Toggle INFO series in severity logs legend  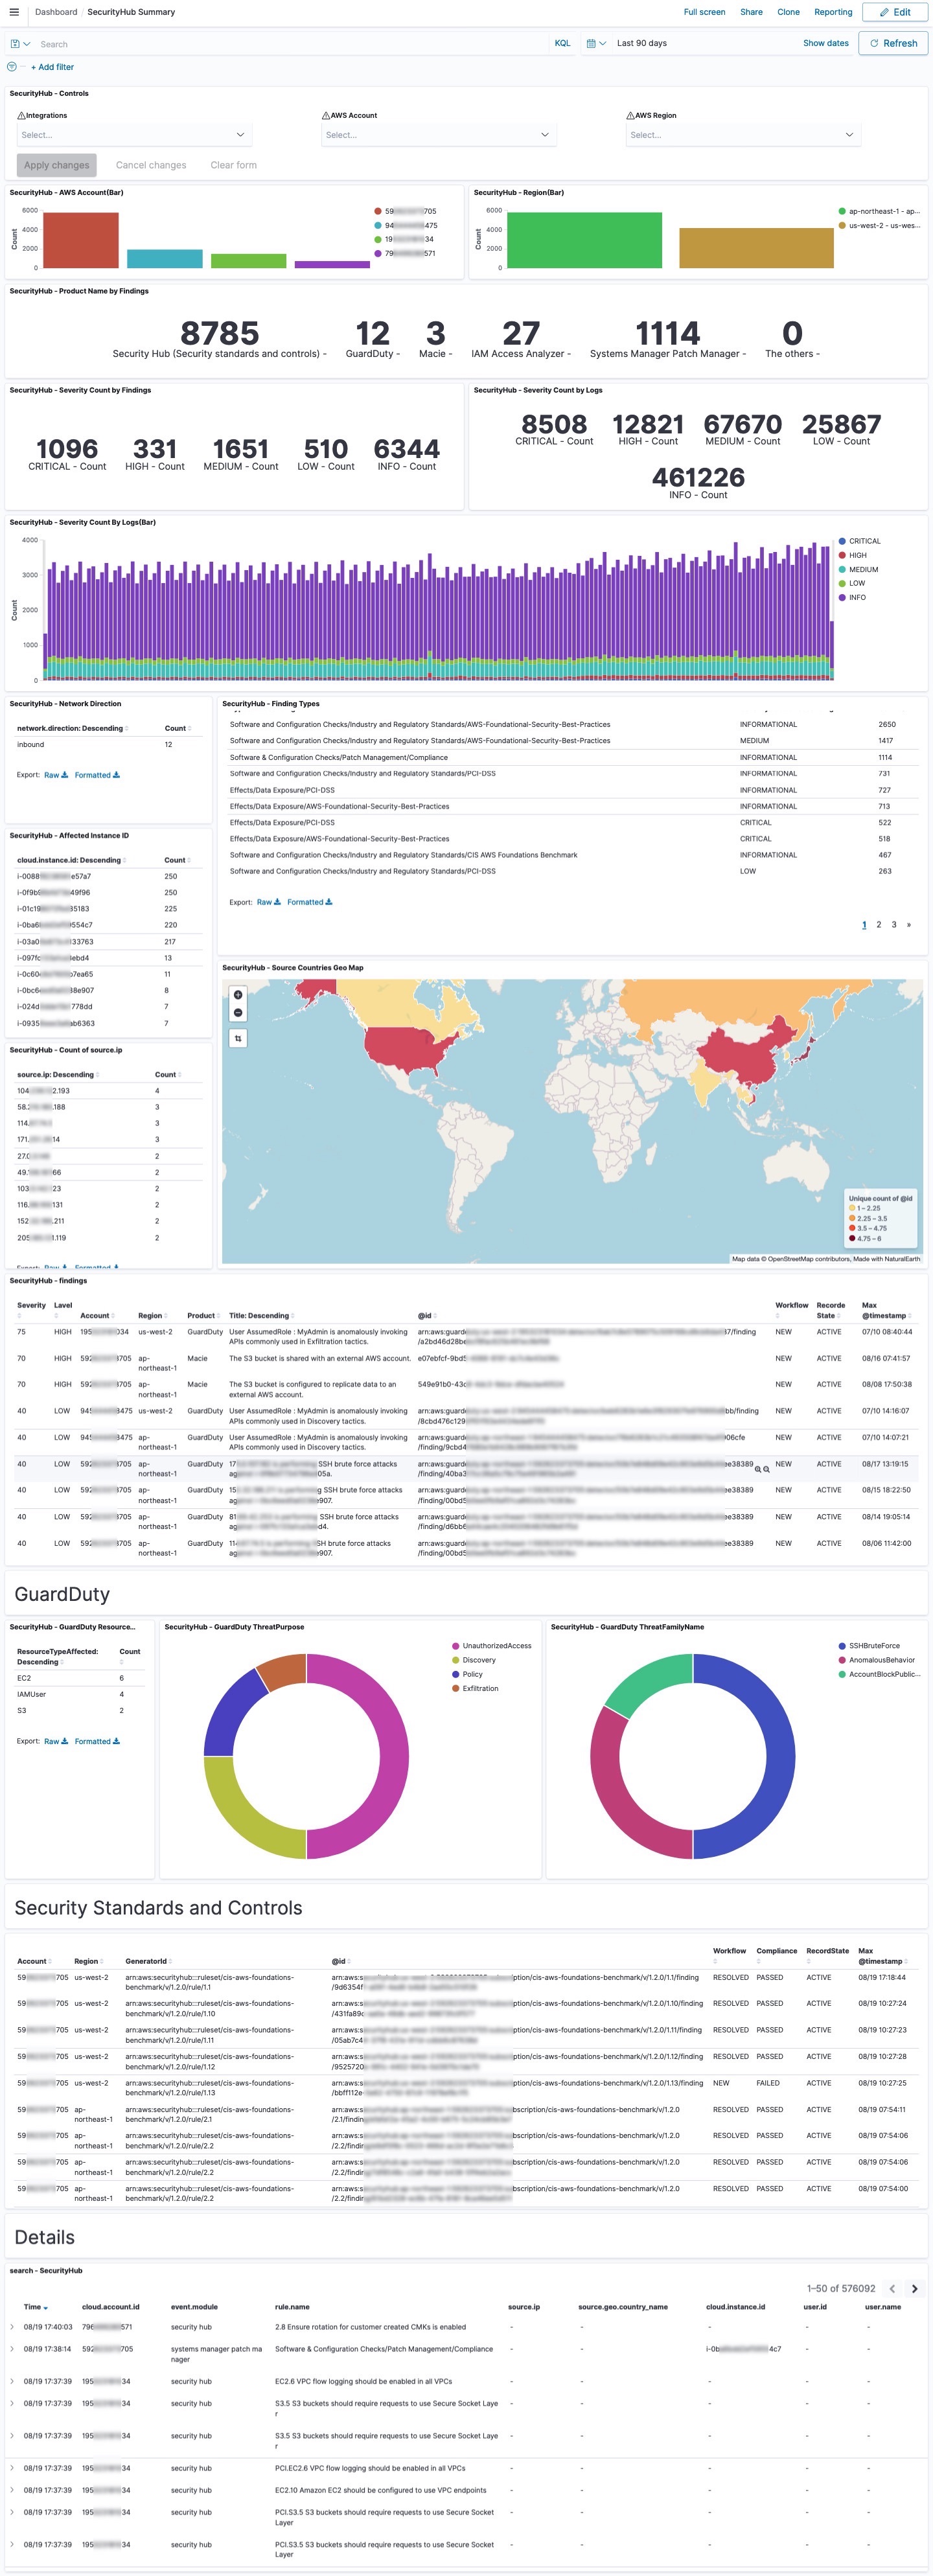[x=852, y=597]
